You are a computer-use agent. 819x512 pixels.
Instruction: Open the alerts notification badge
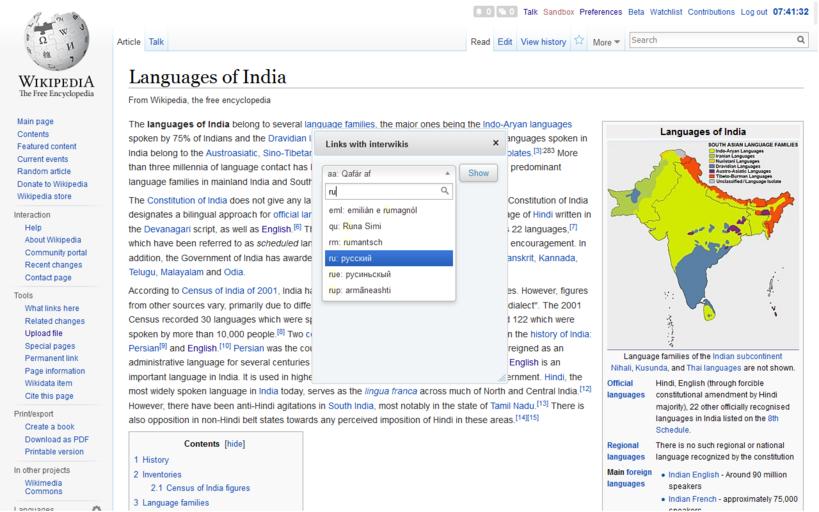coord(483,12)
